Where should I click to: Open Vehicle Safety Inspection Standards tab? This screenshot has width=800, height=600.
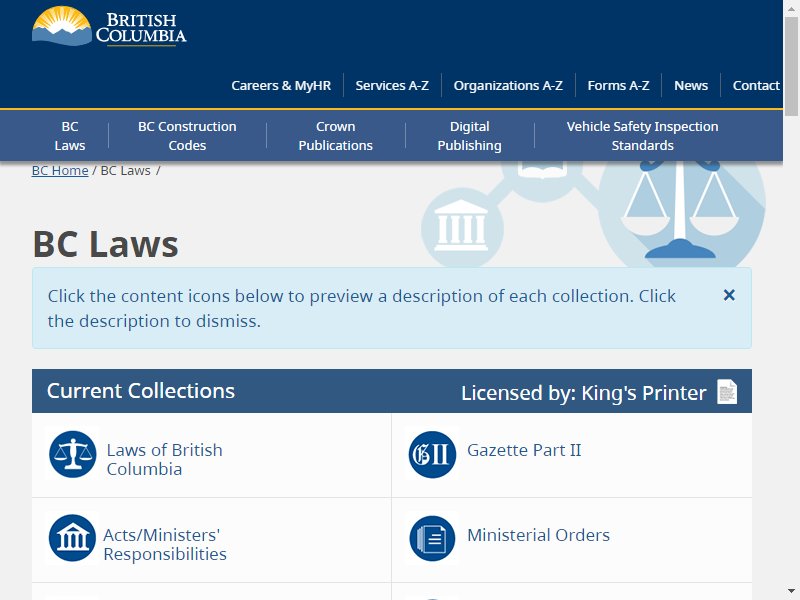[642, 136]
